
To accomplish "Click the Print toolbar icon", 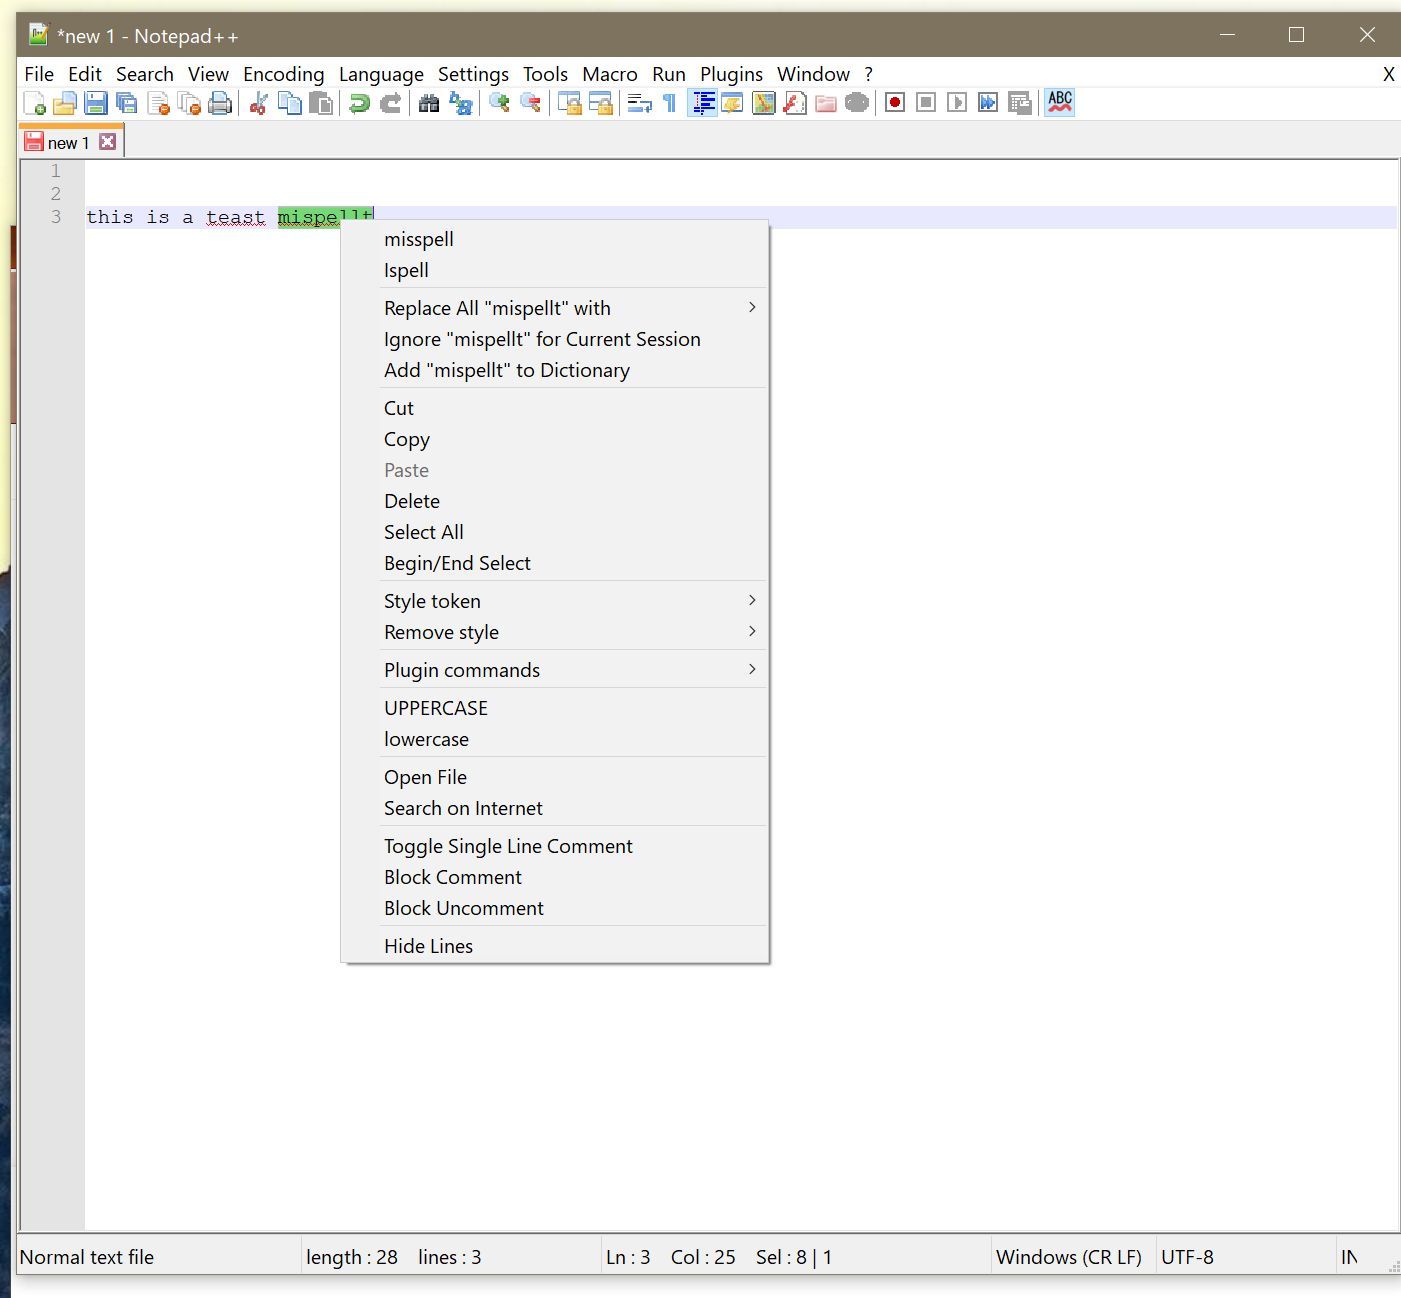I will click(x=220, y=103).
